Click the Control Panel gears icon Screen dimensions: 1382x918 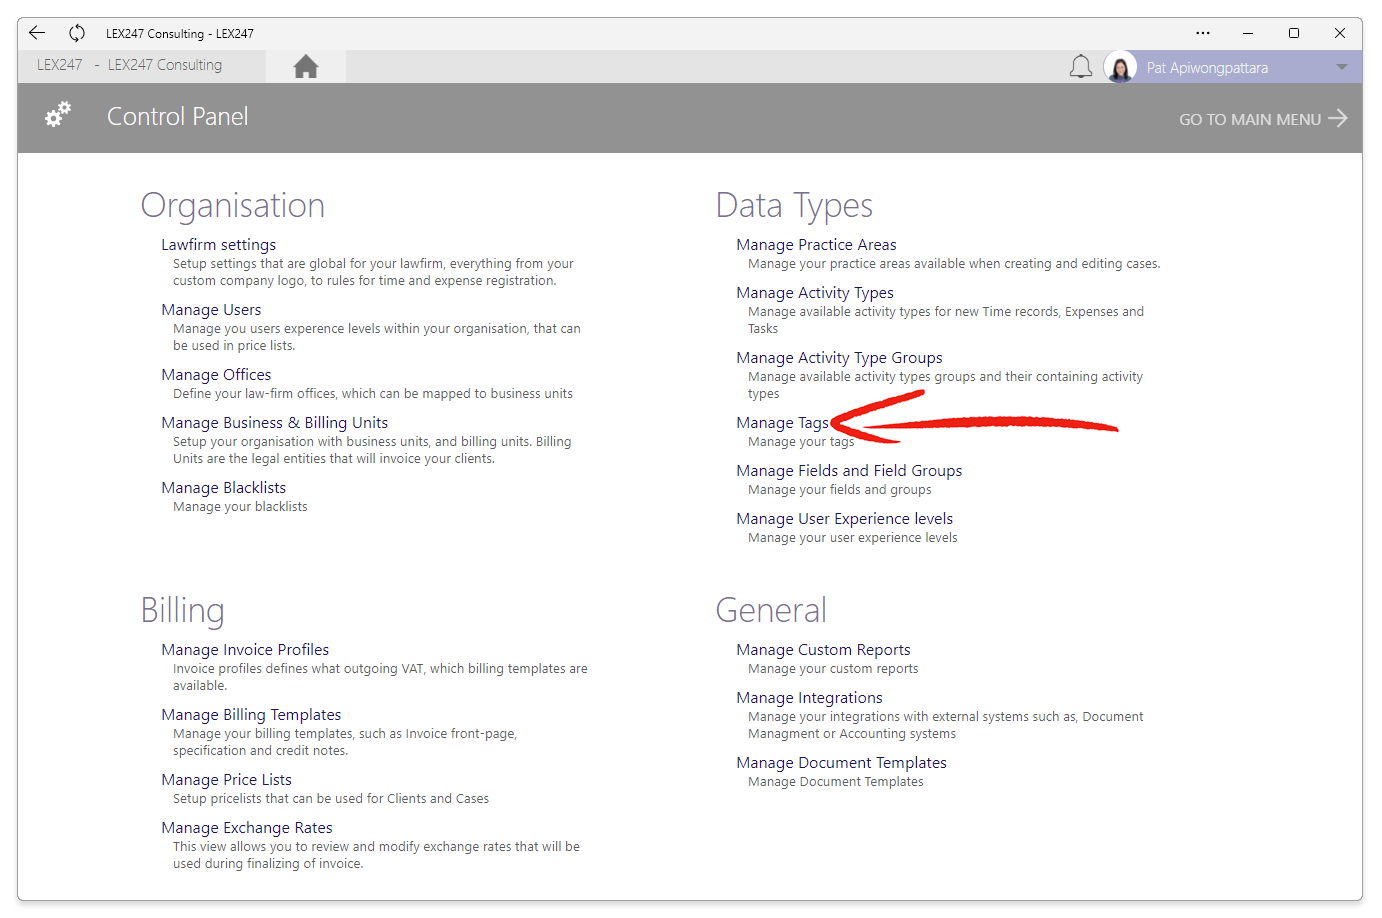click(x=58, y=115)
